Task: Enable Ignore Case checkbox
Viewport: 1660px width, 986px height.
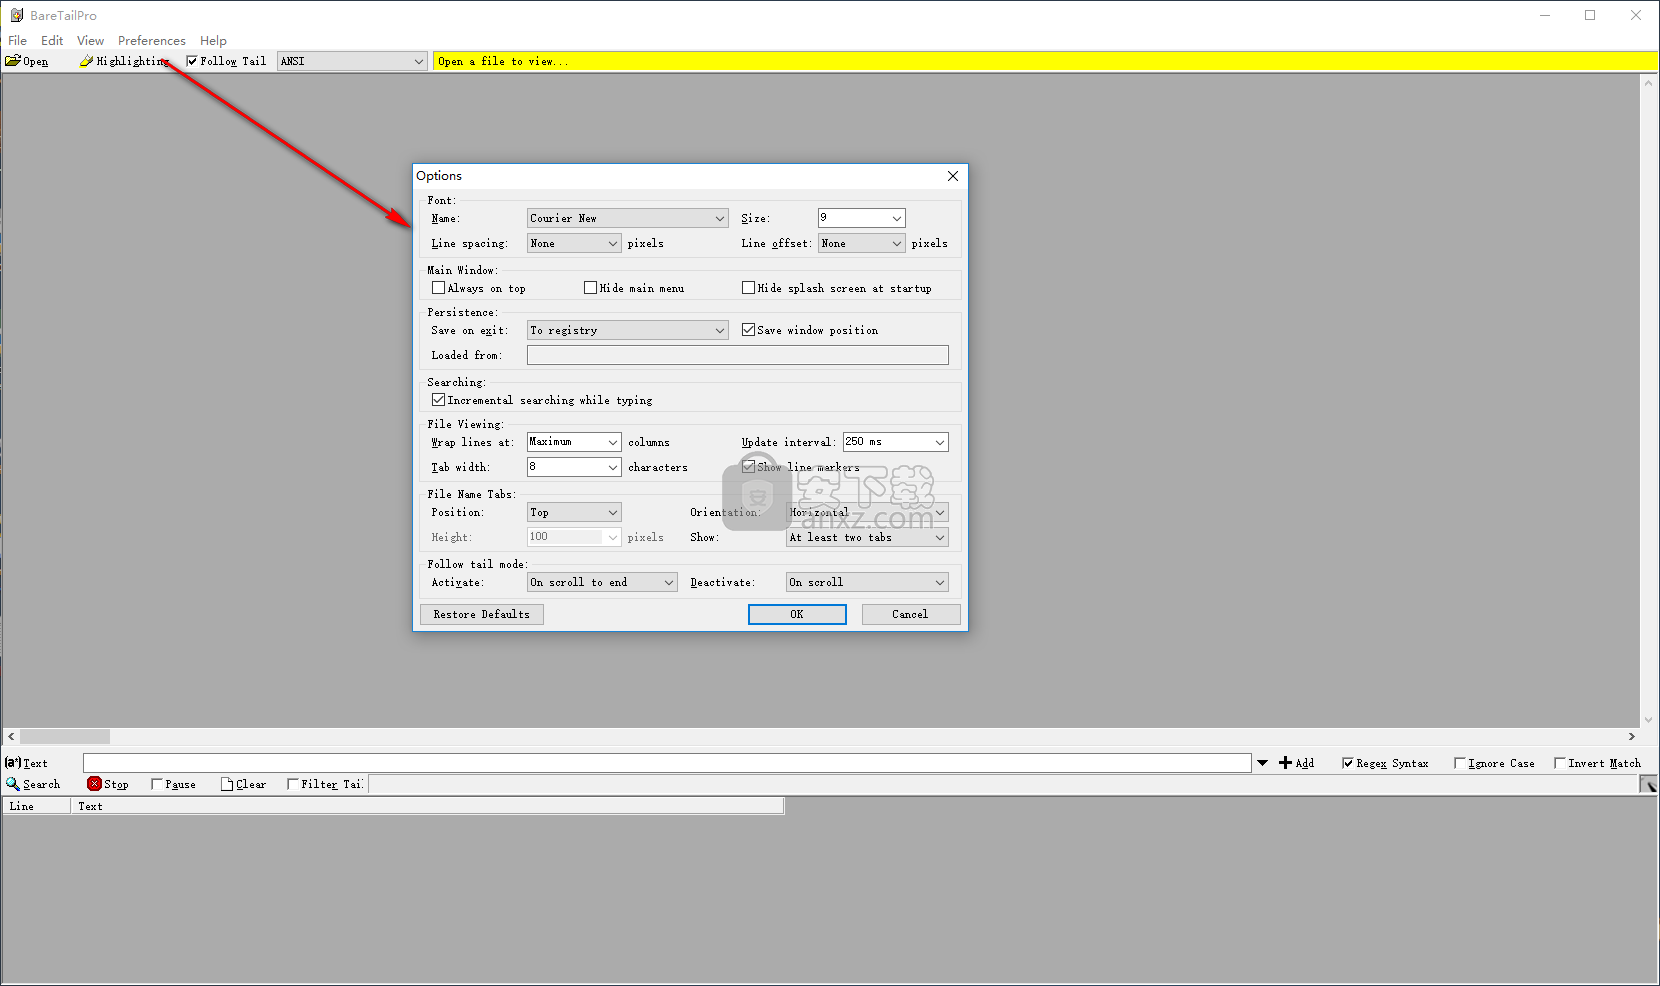Action: click(x=1459, y=763)
